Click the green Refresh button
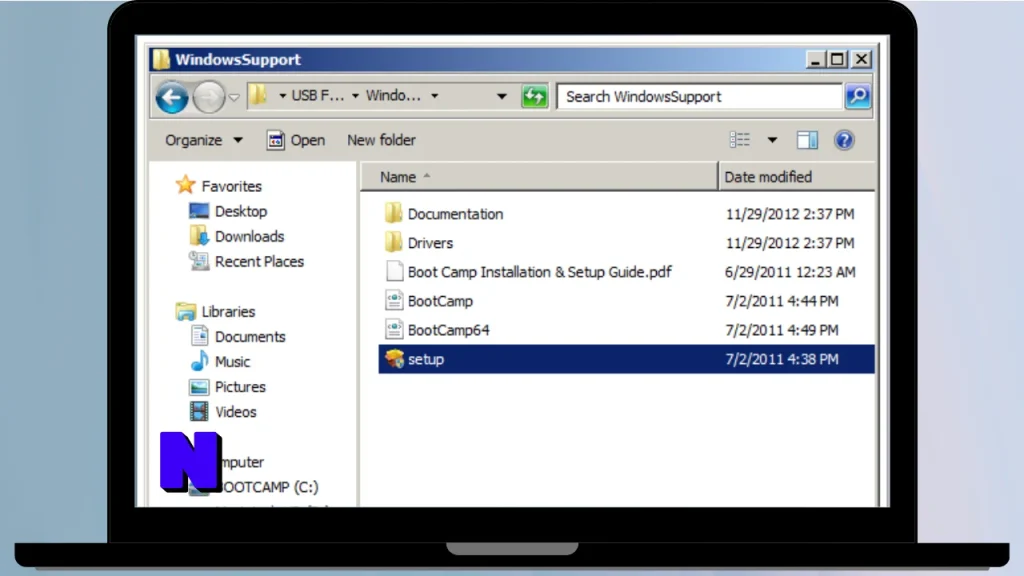 [x=534, y=97]
